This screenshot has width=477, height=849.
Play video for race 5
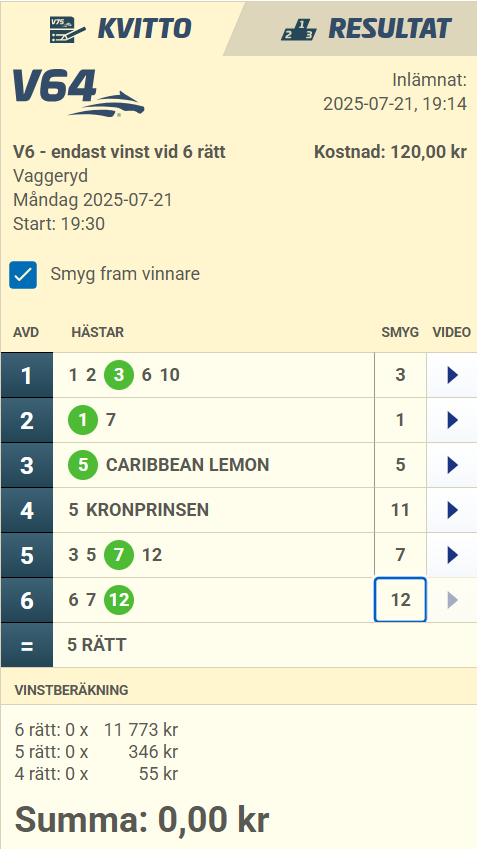(x=453, y=555)
